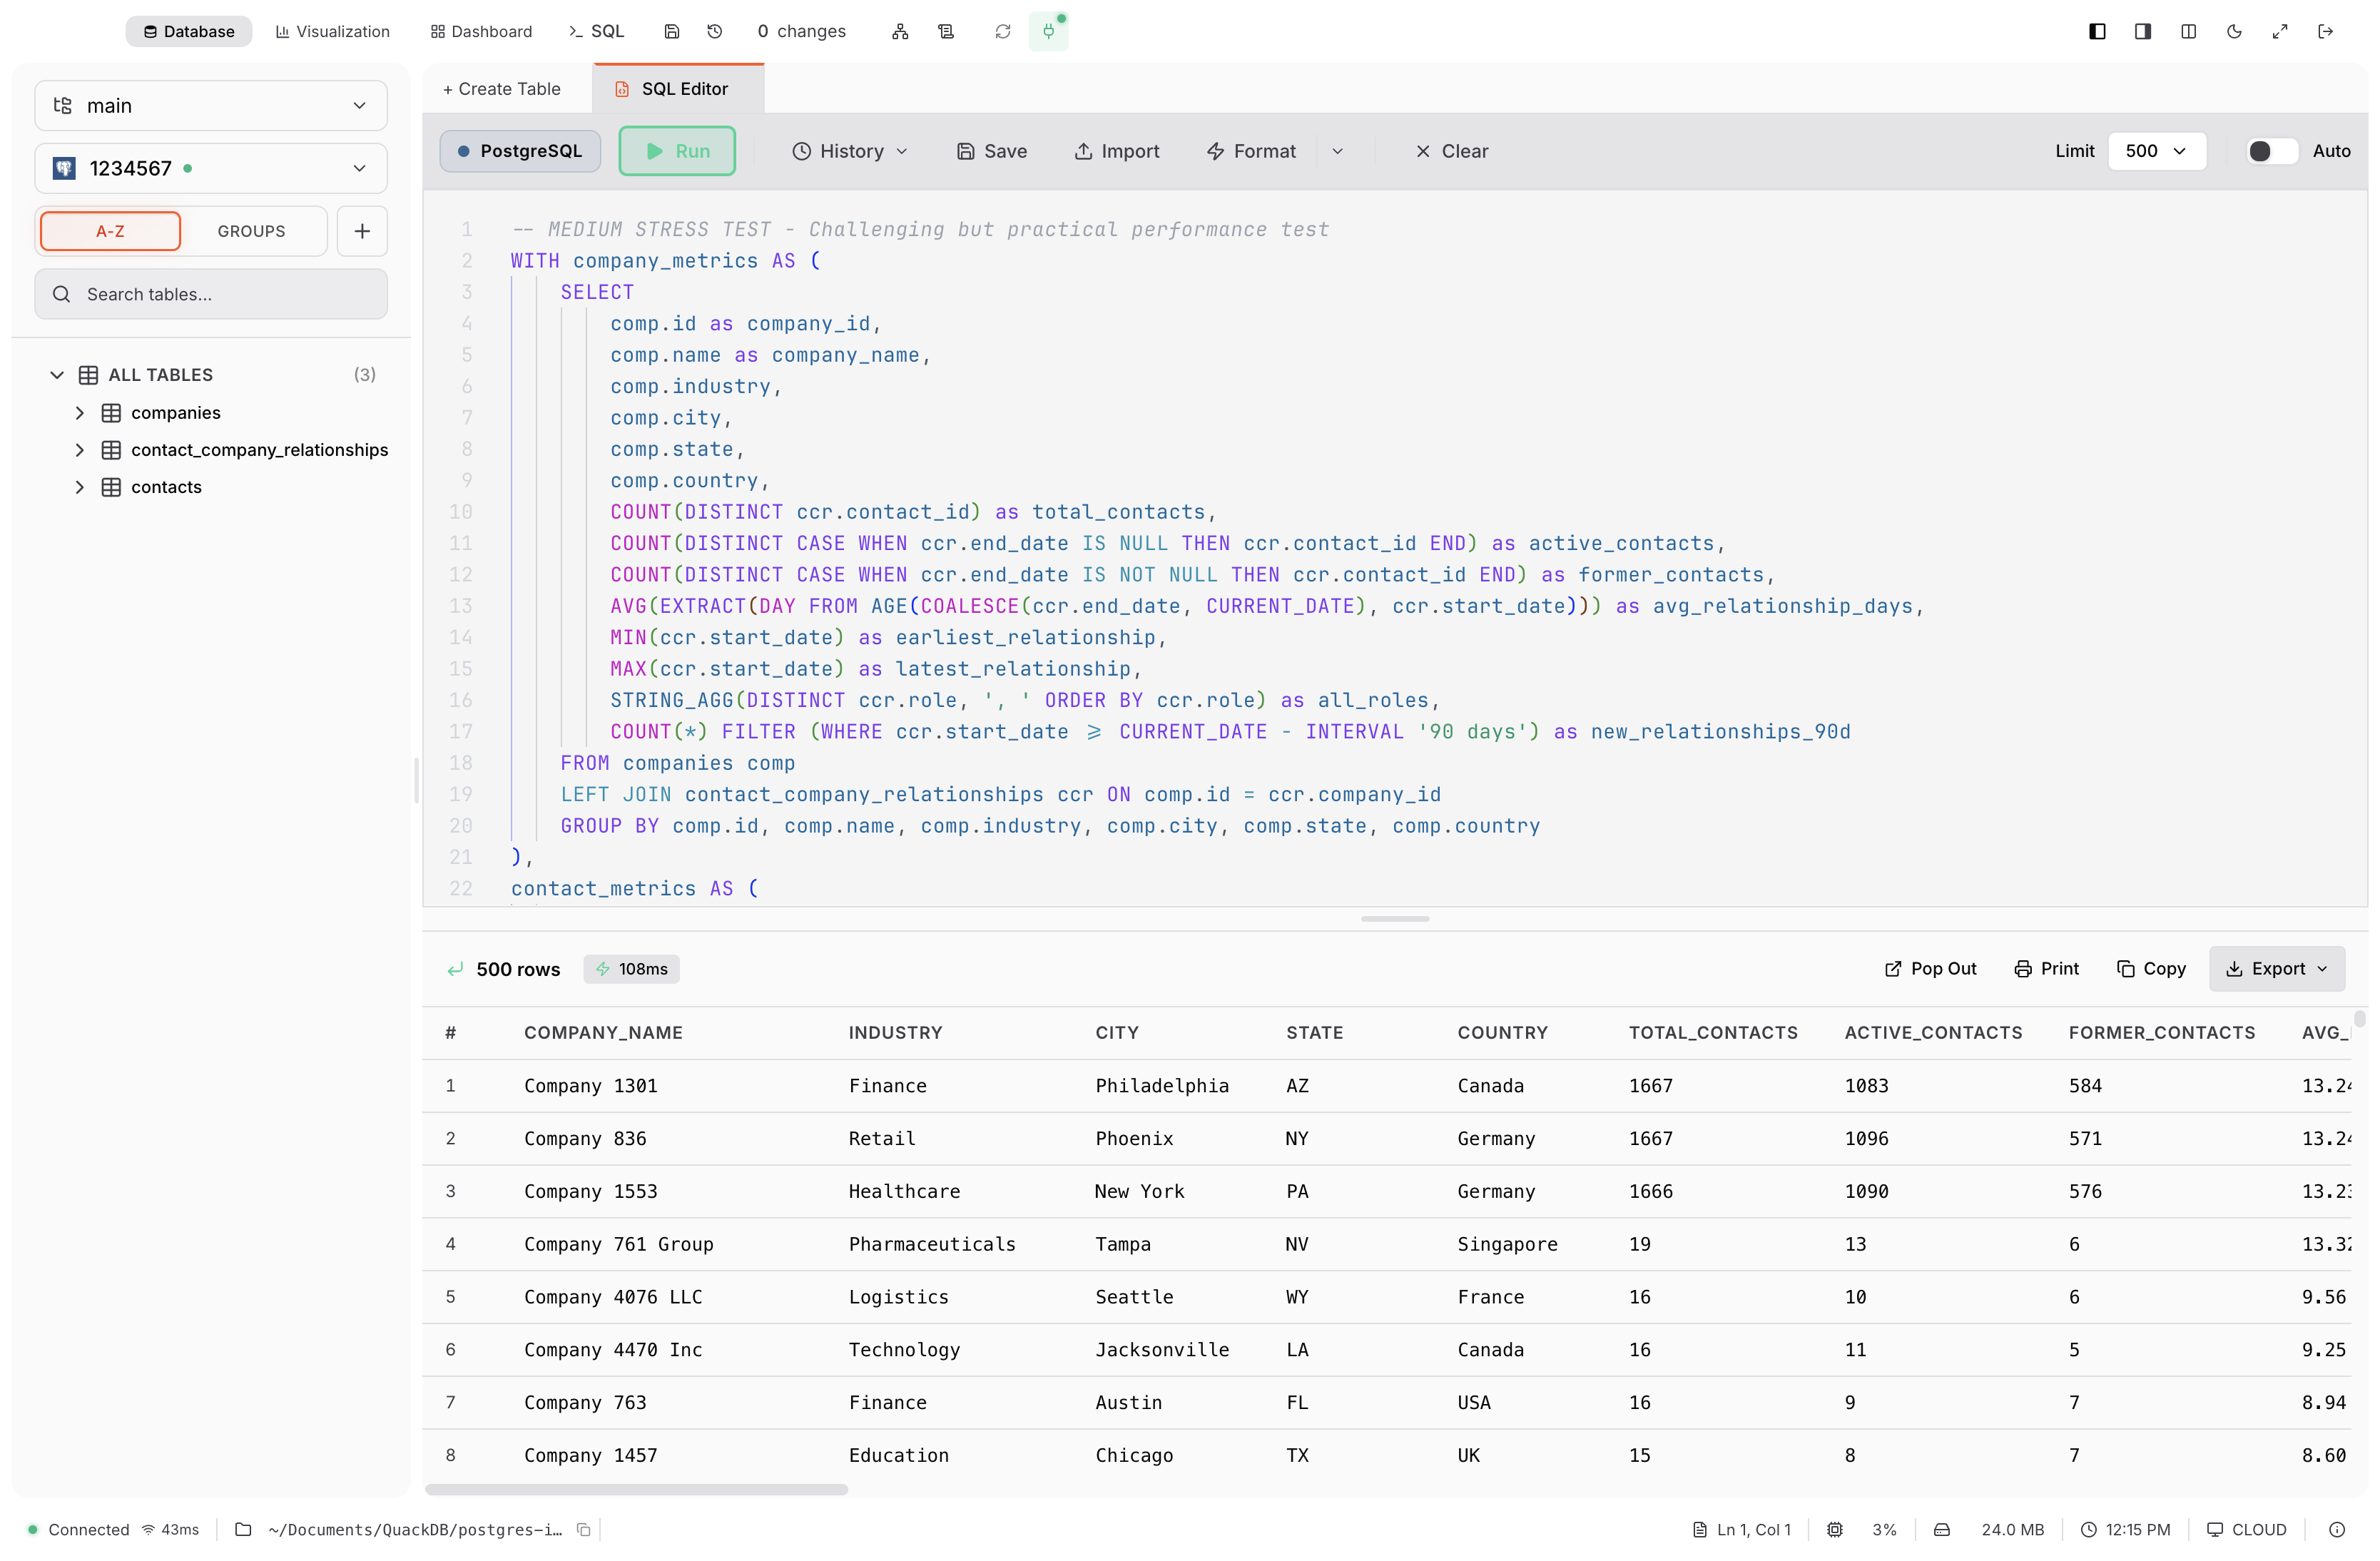Viewport: 2380px width, 1561px height.
Task: Click the Format query button
Action: point(1251,151)
